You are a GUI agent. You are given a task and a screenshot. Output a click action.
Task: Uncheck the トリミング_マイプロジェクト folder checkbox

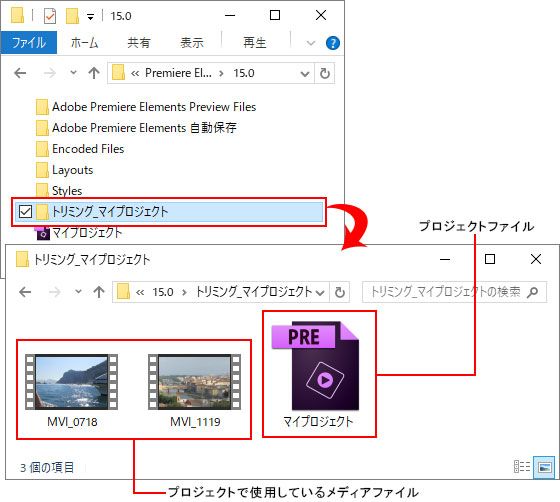click(25, 212)
